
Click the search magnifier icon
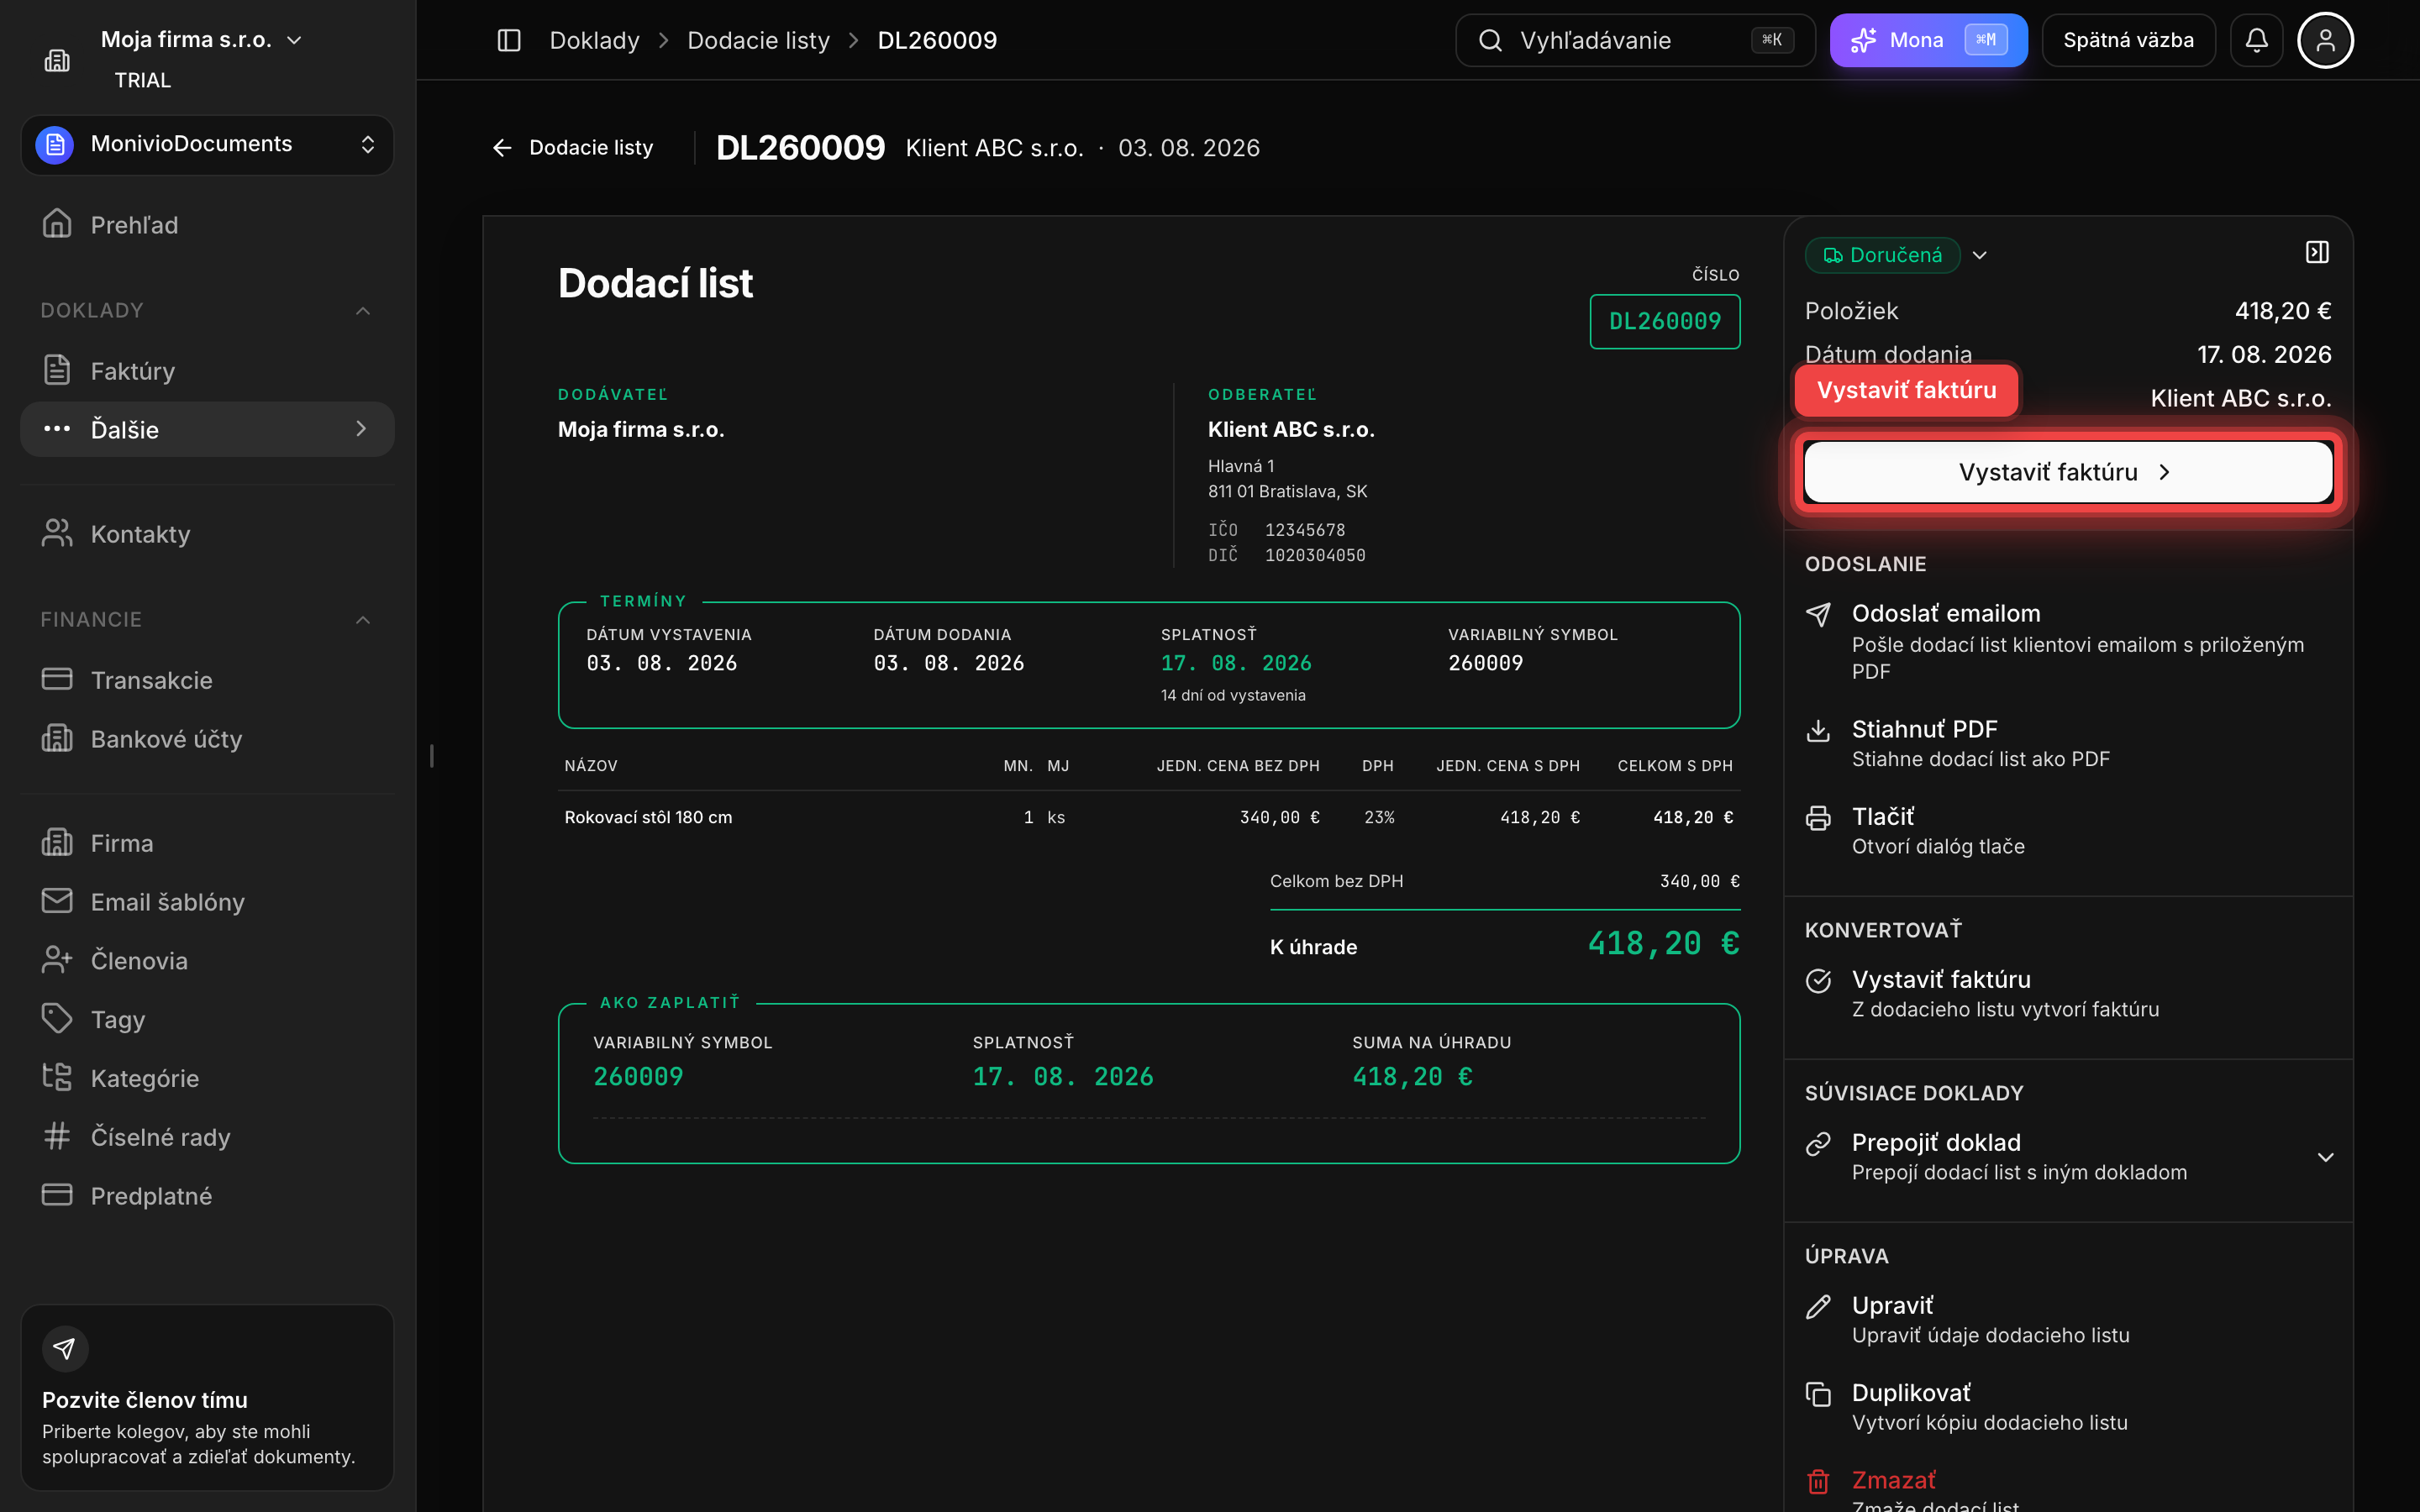pyautogui.click(x=1490, y=40)
